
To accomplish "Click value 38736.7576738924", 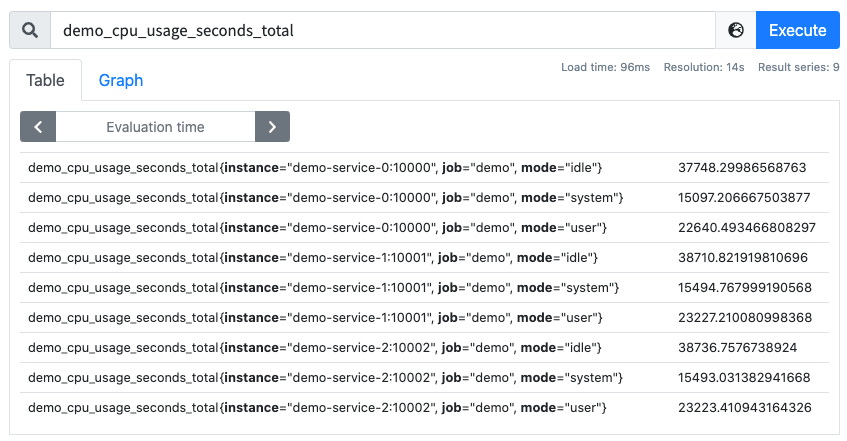I will (x=738, y=348).
